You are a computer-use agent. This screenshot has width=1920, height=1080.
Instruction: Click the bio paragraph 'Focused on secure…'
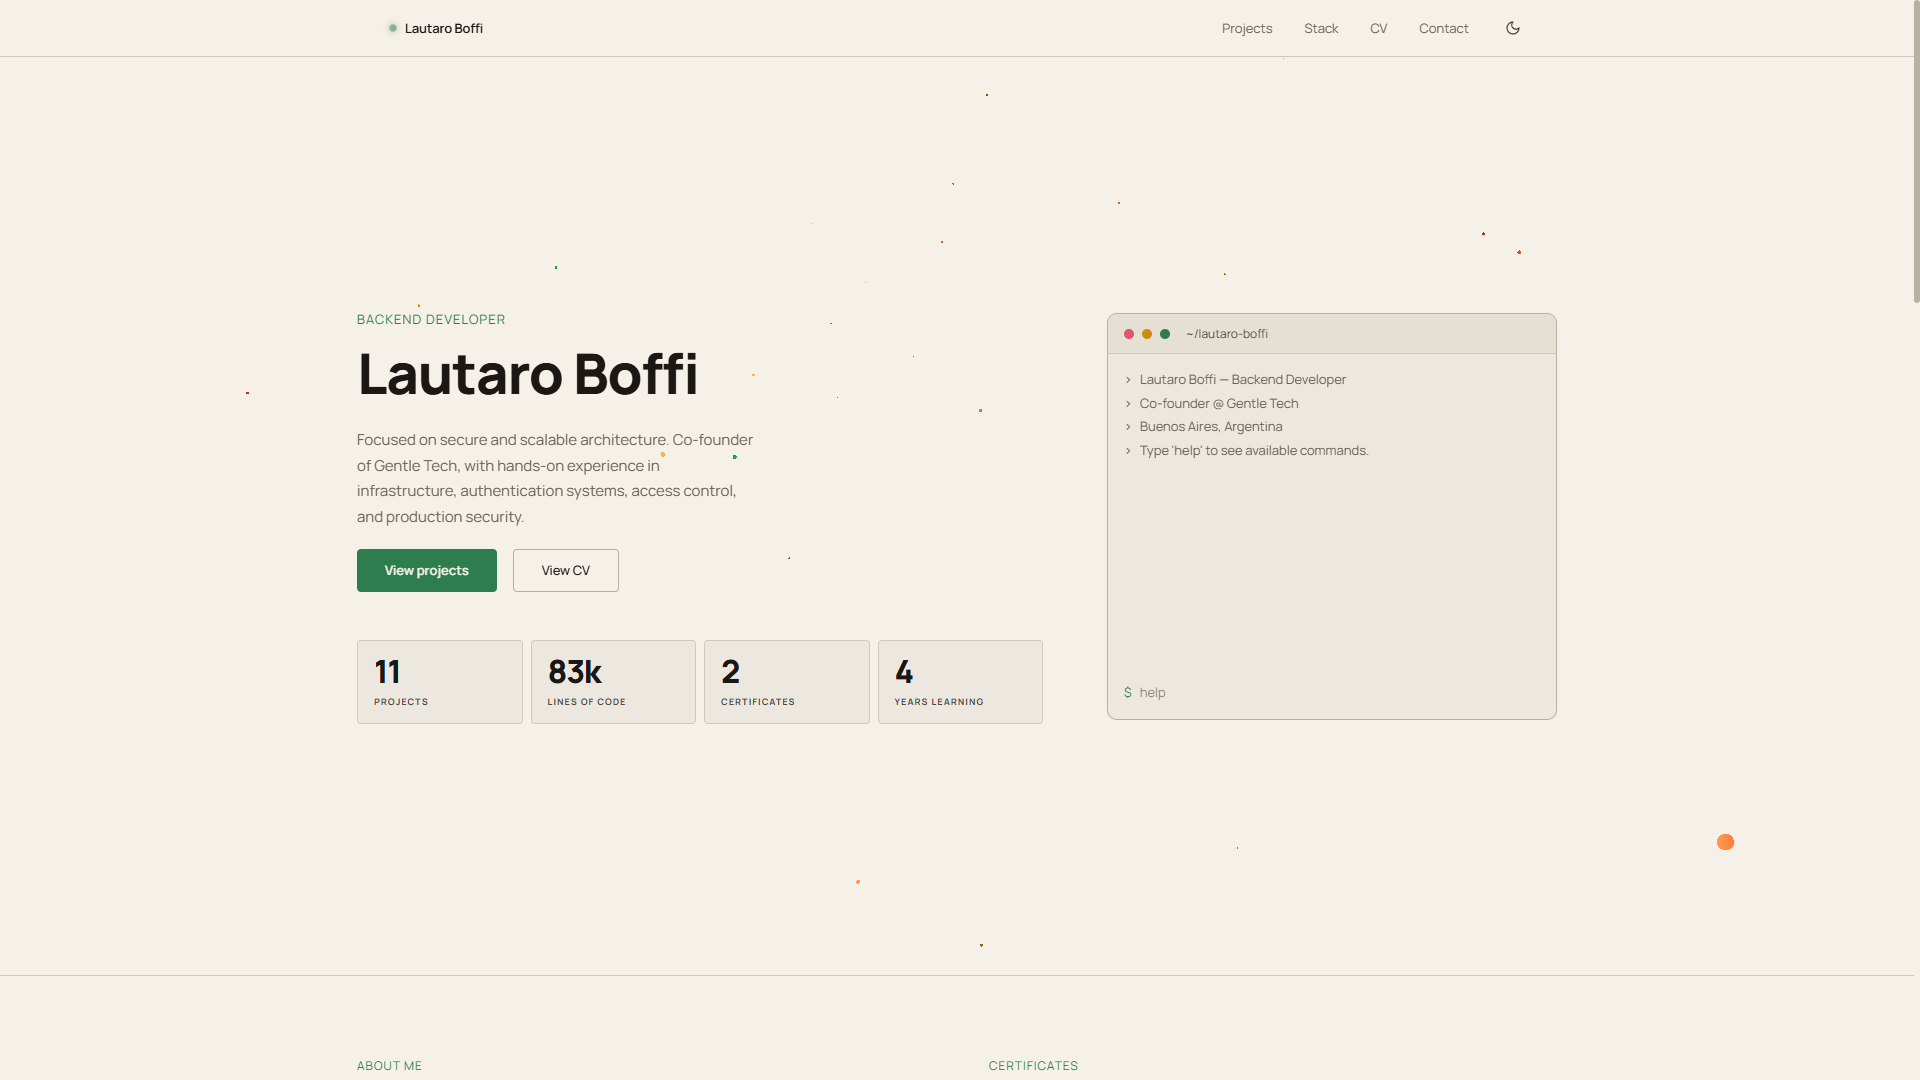click(x=555, y=478)
